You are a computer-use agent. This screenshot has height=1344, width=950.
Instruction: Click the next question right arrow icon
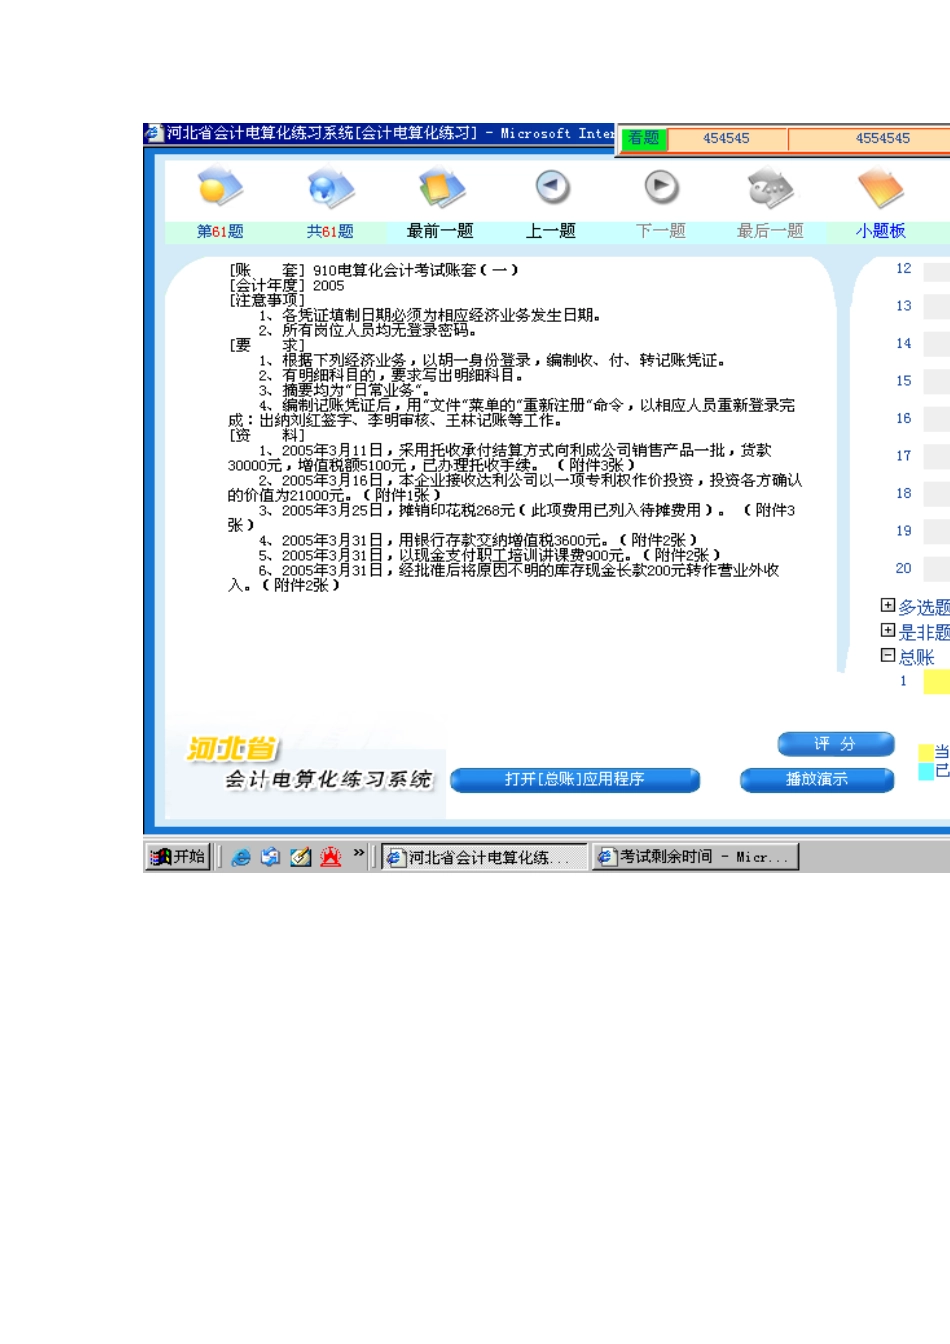pos(661,187)
